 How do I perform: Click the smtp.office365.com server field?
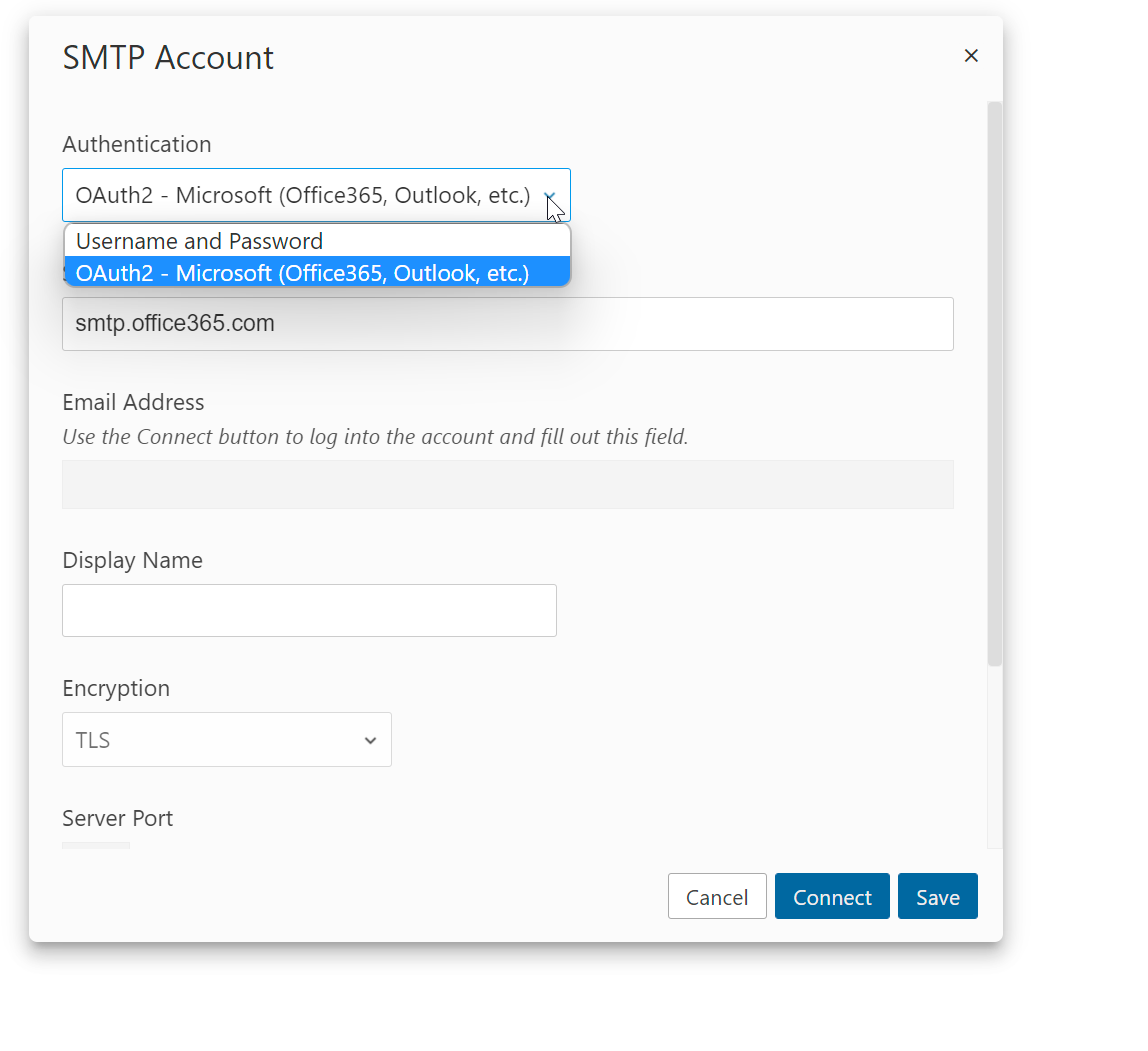pyautogui.click(x=507, y=324)
